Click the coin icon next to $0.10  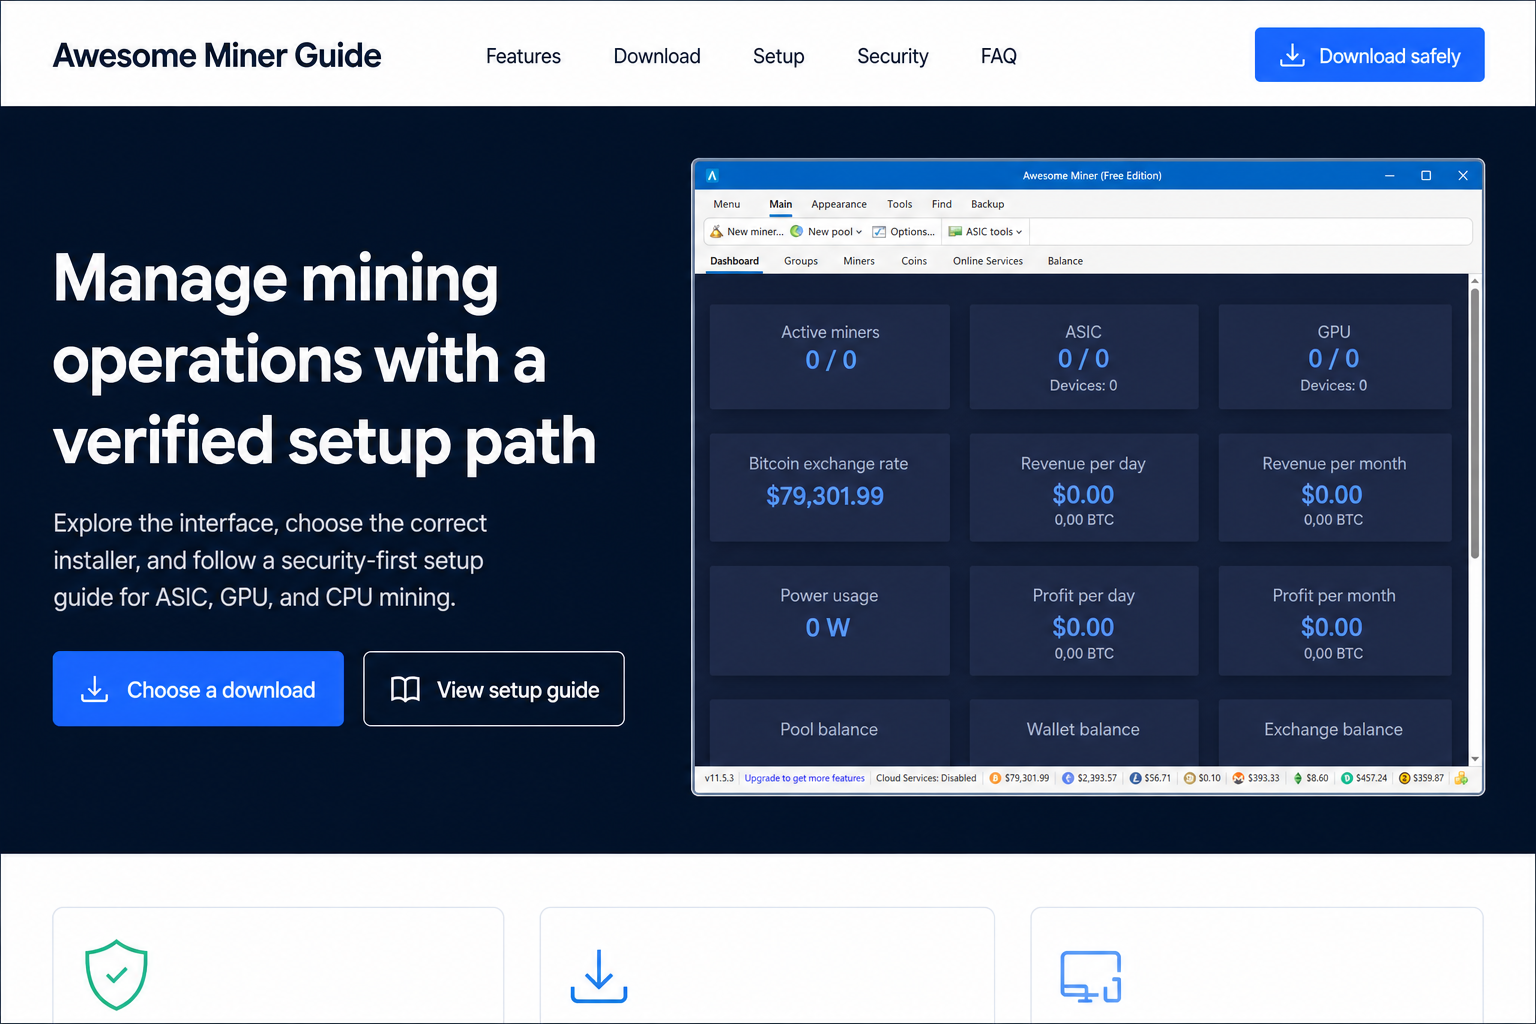(1189, 778)
